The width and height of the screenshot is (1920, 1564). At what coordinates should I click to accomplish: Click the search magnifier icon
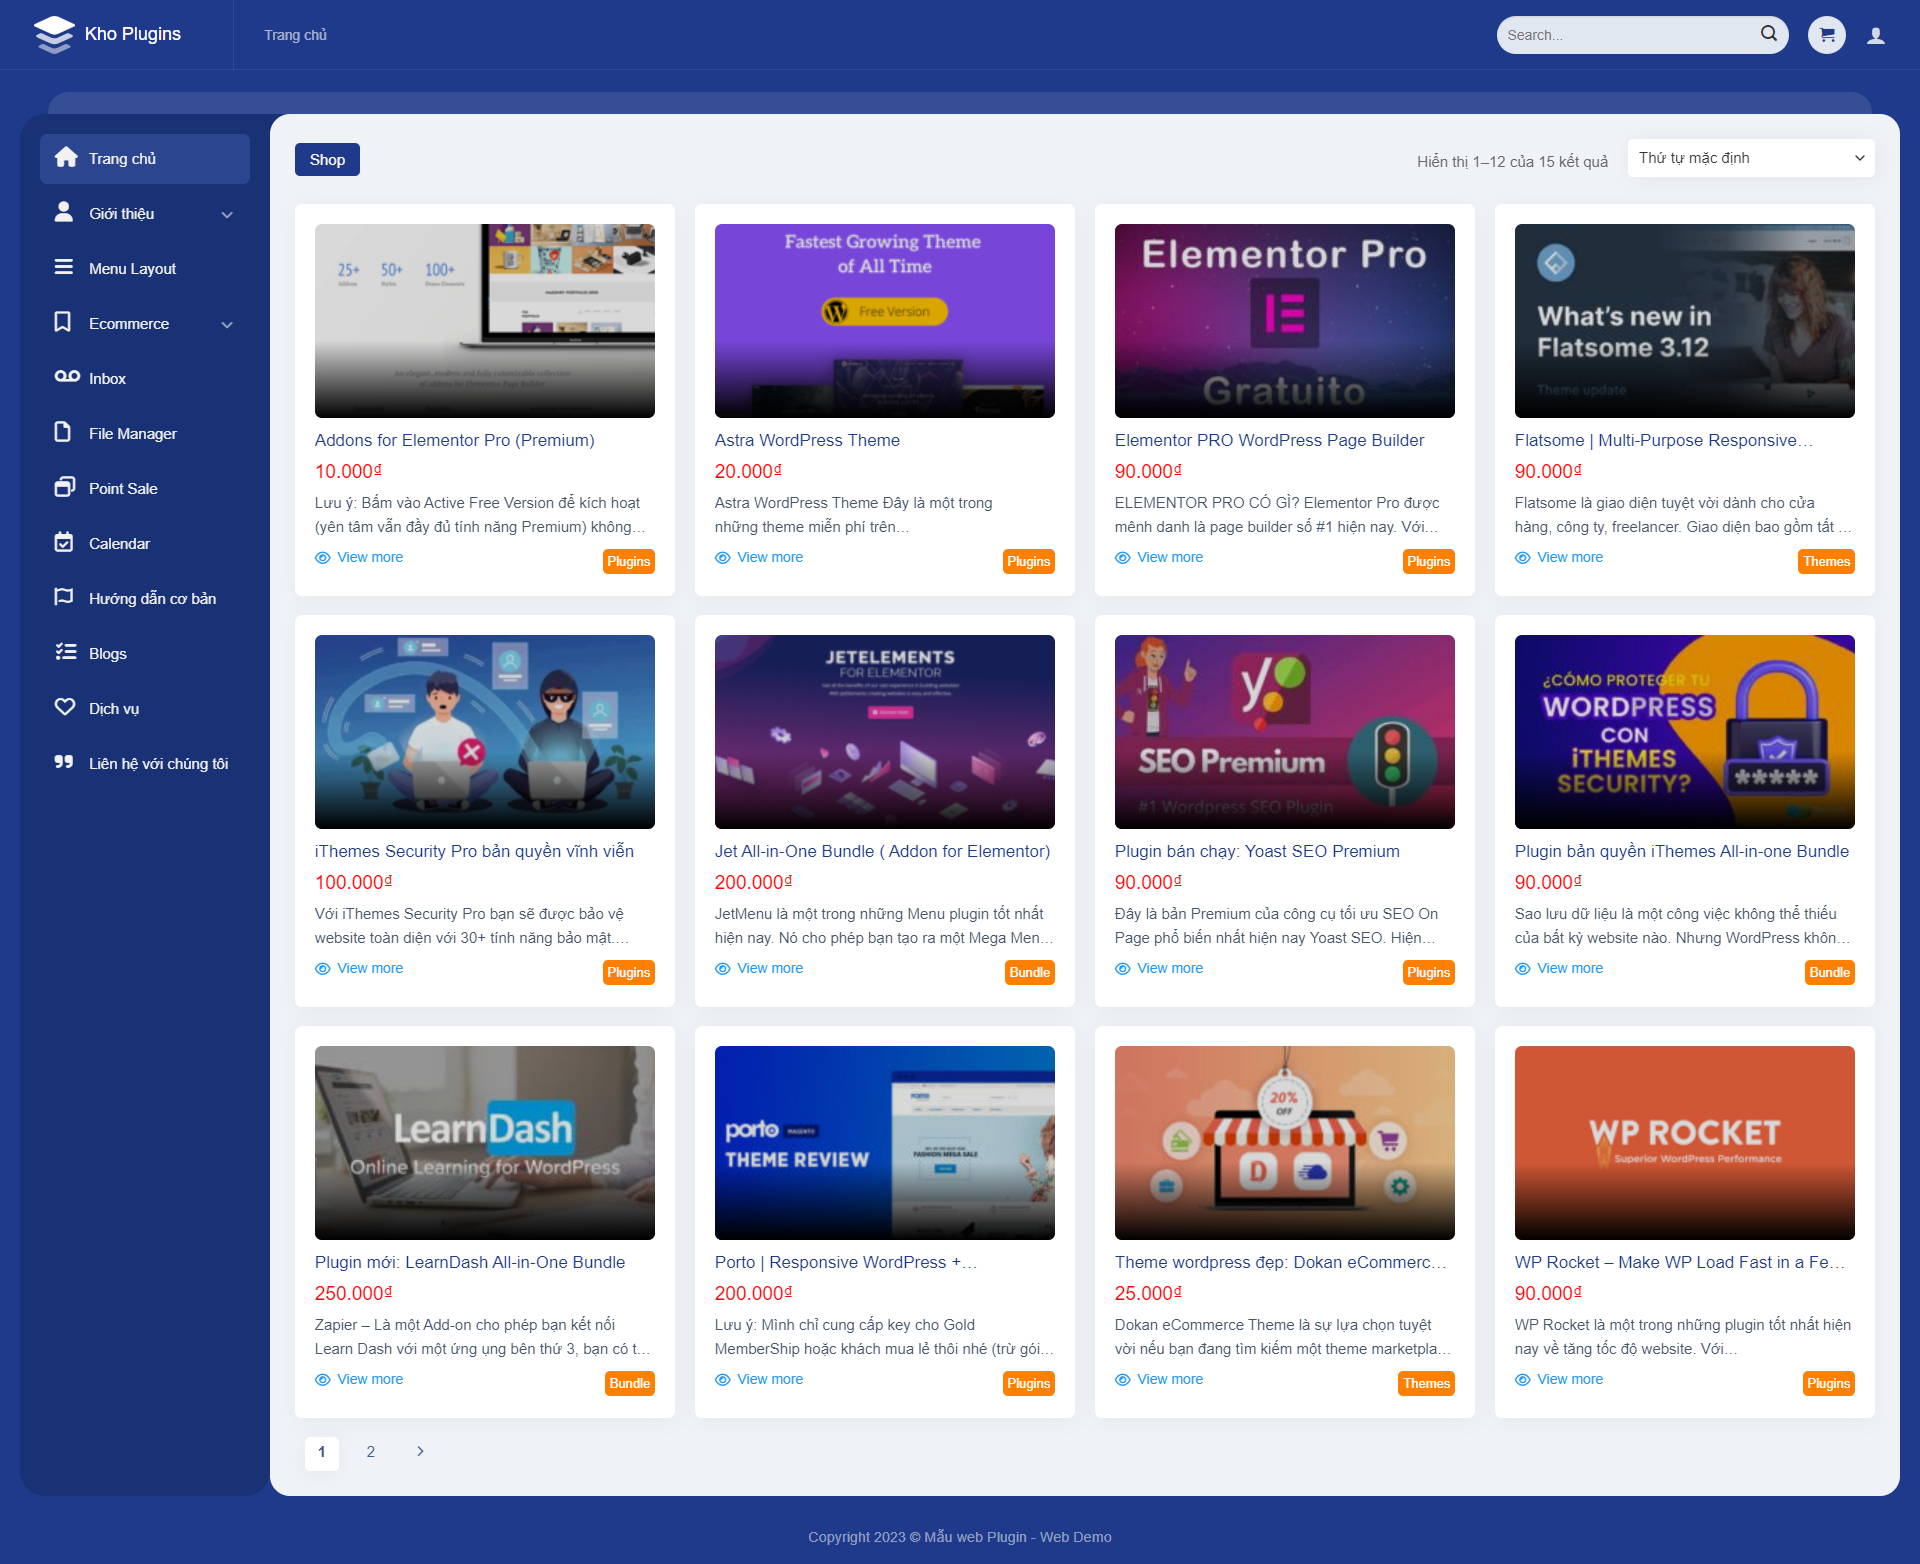click(1768, 34)
